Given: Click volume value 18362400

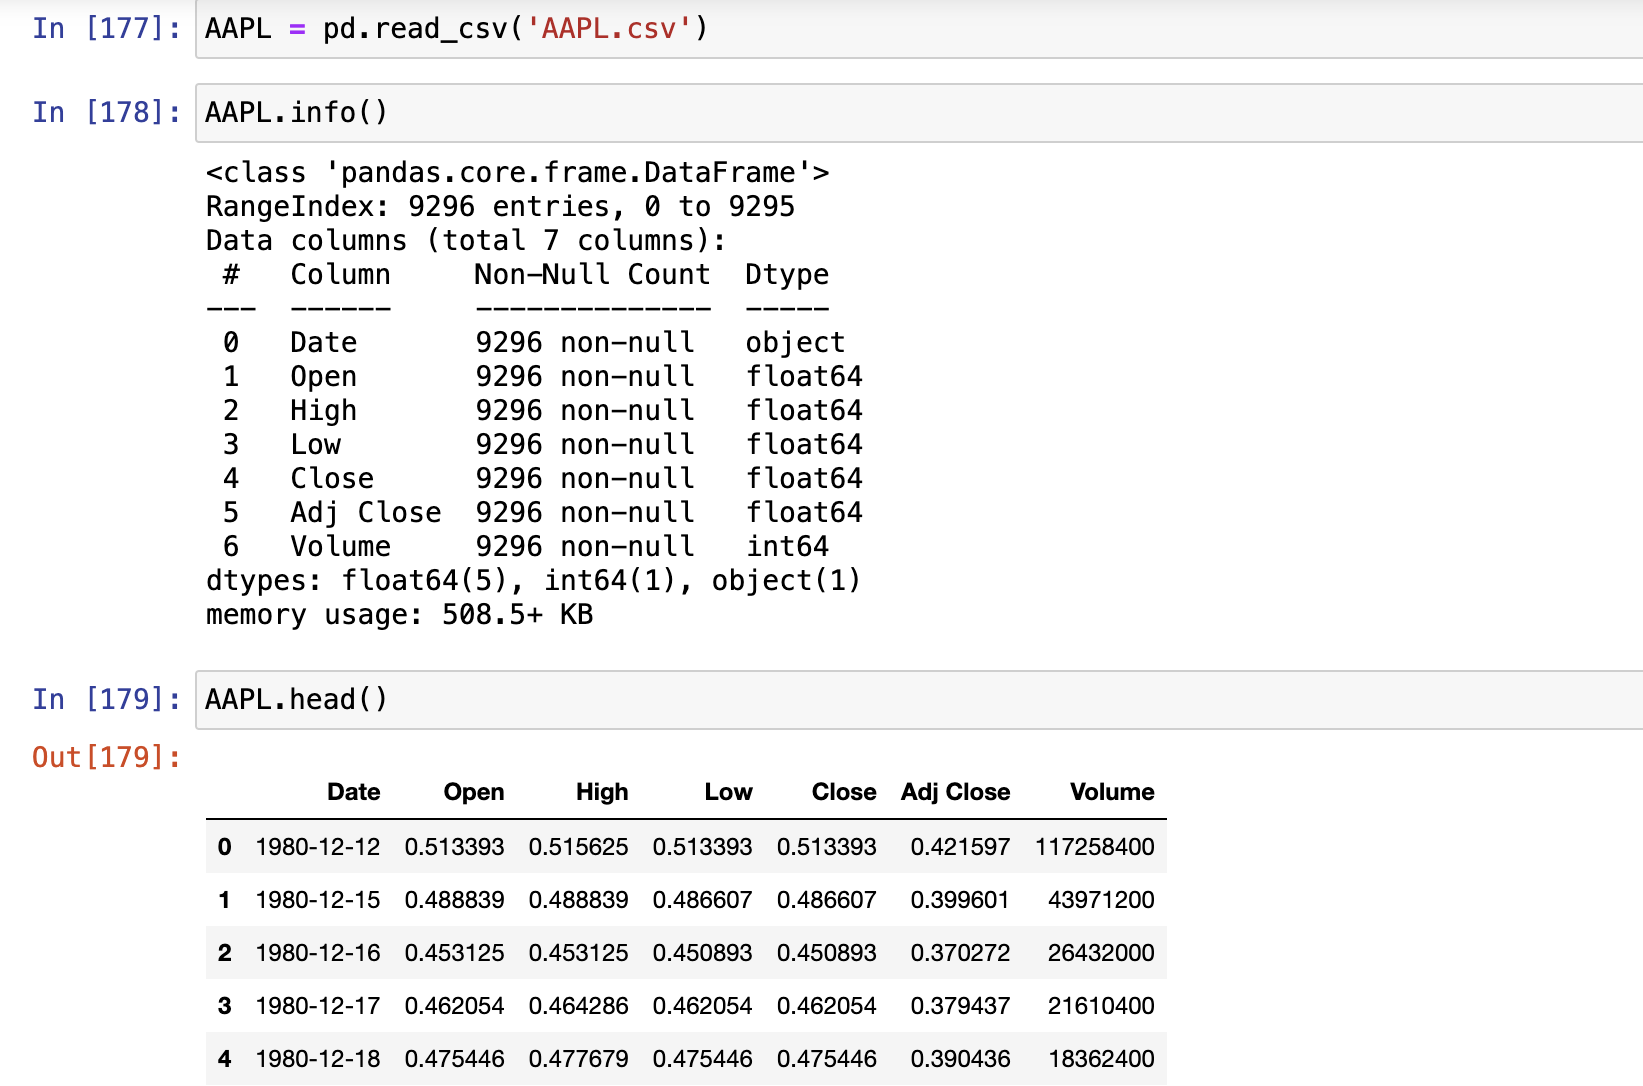Looking at the screenshot, I should 1101,1059.
